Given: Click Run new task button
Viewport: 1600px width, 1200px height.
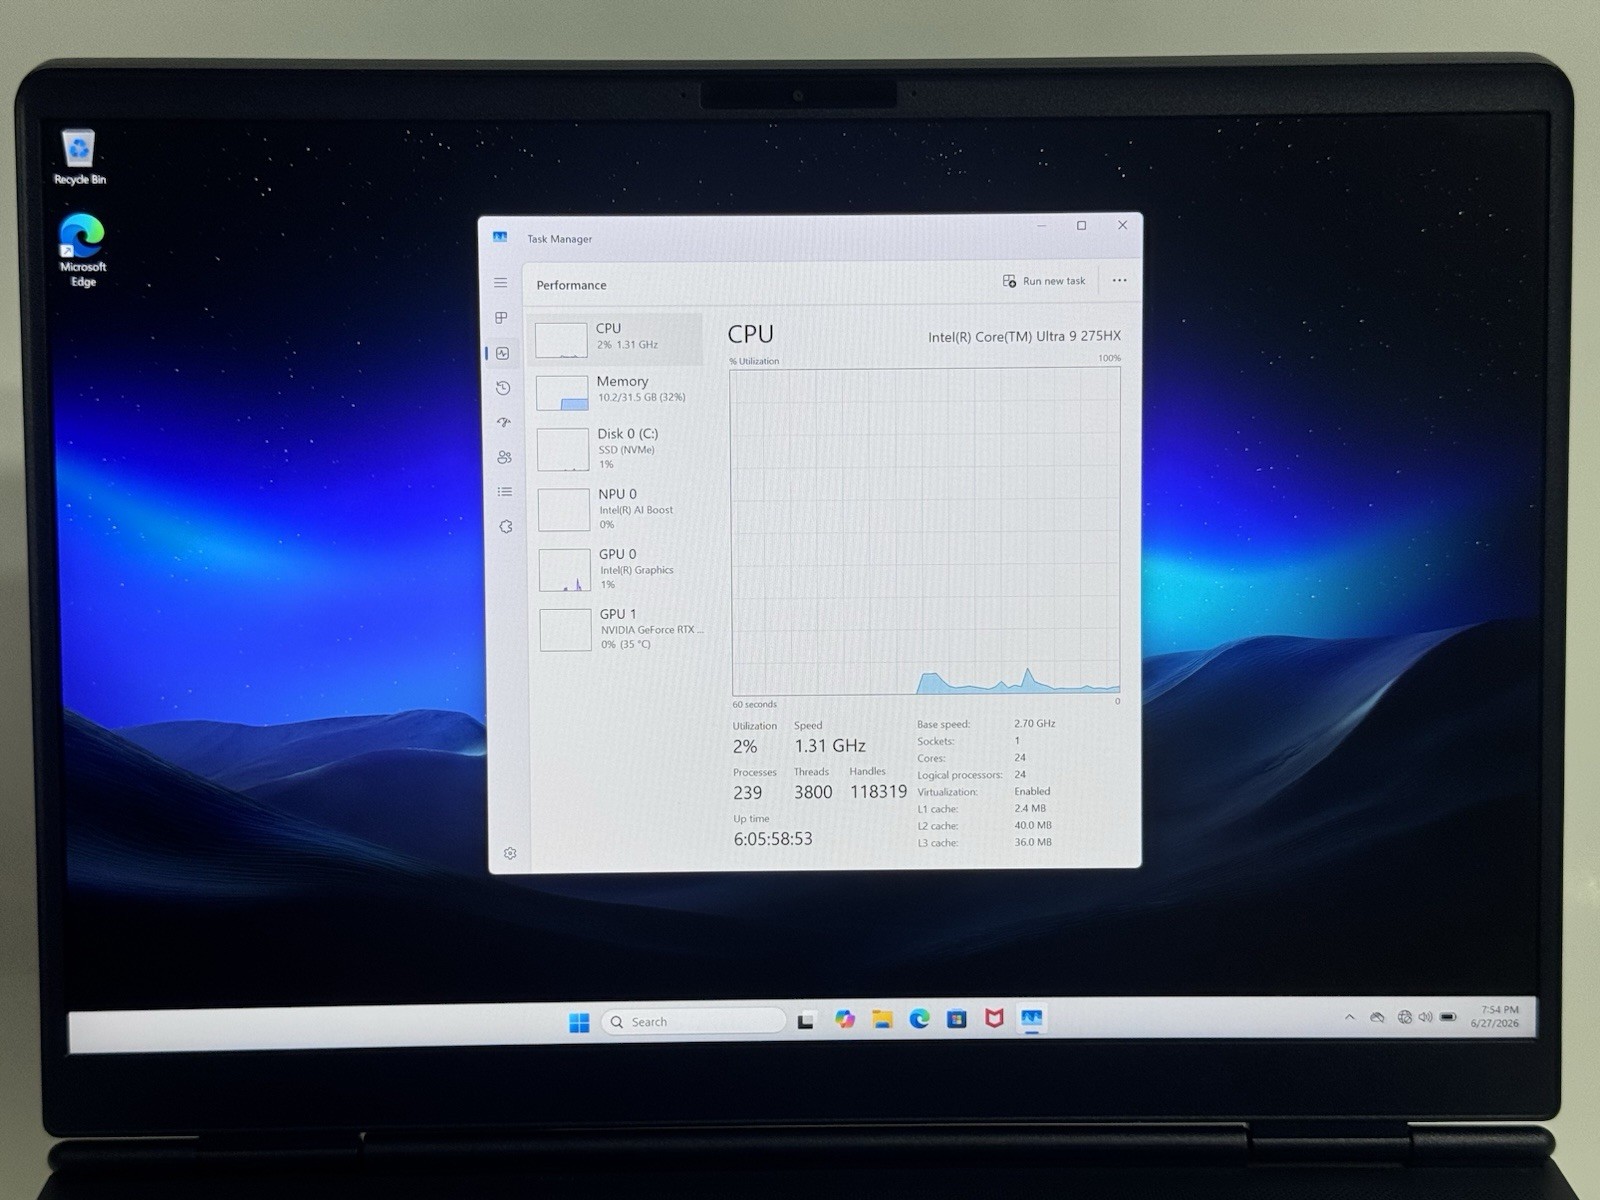Looking at the screenshot, I should pos(1044,281).
